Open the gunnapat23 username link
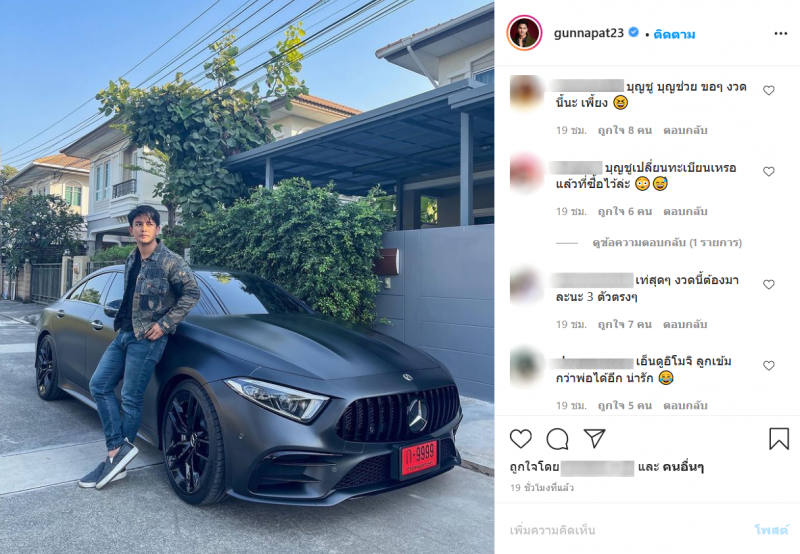The width and height of the screenshot is (800, 554). (x=589, y=33)
